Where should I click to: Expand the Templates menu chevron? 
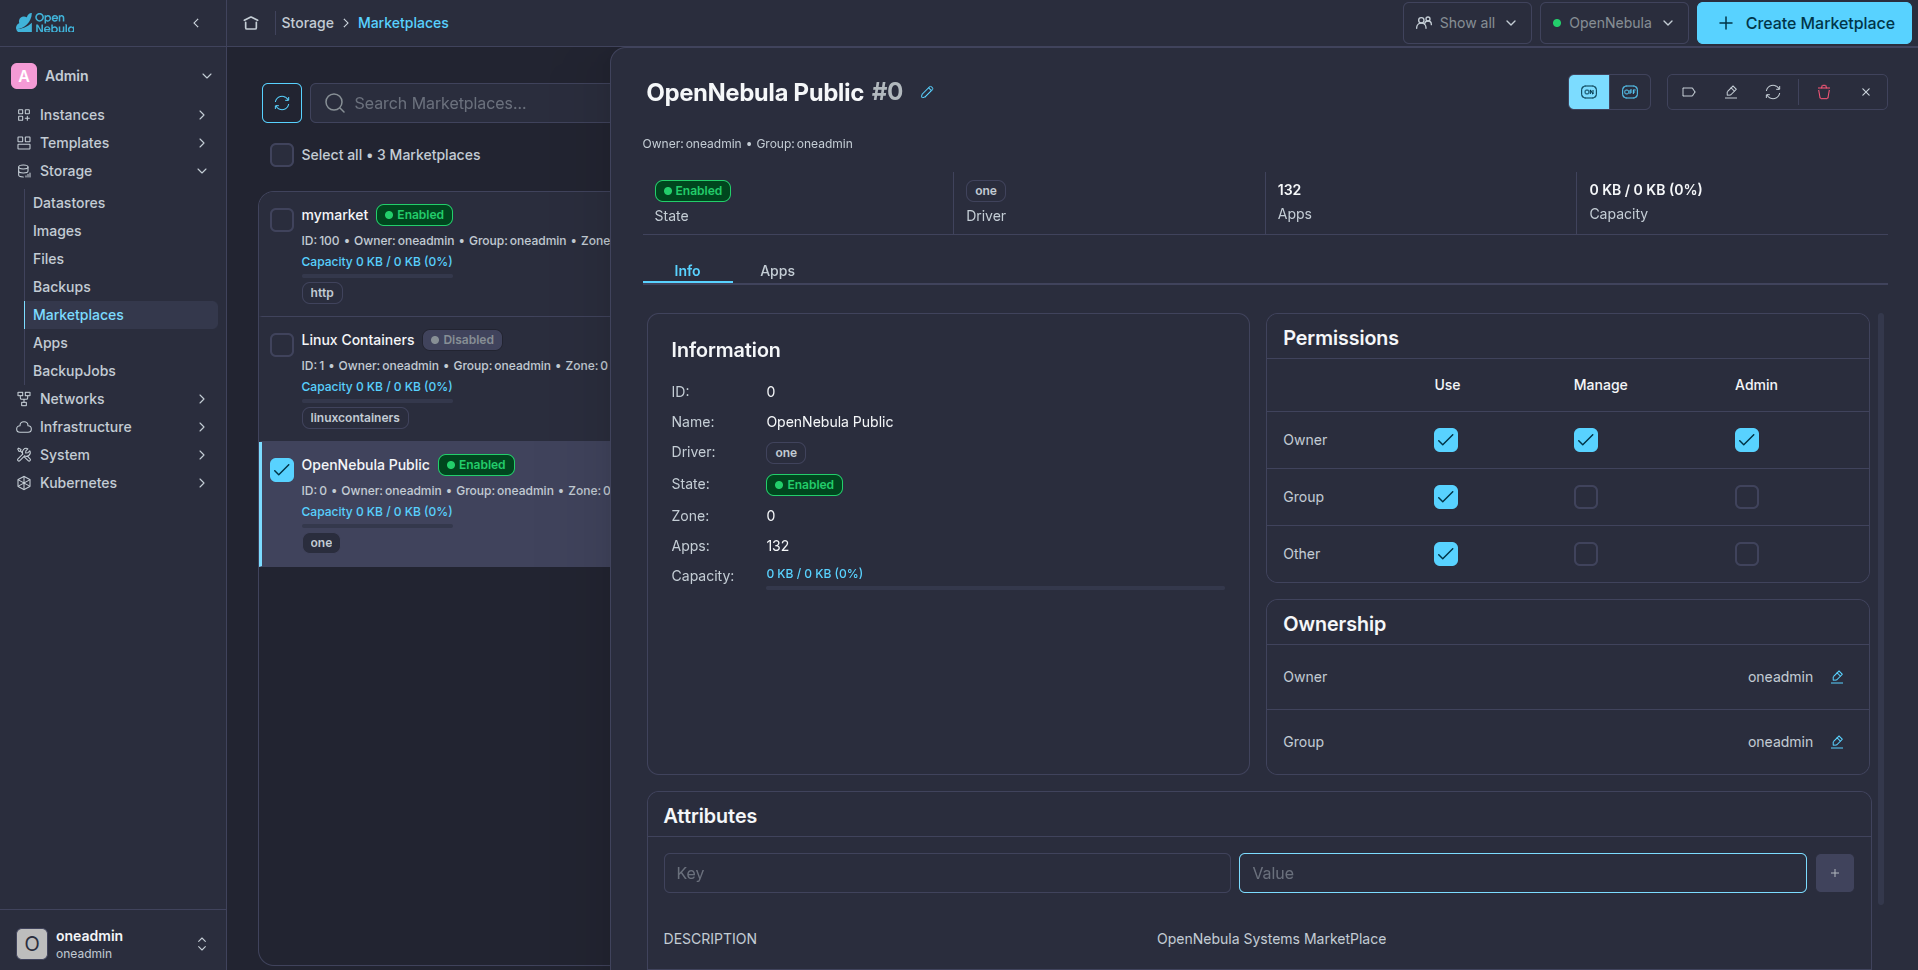pyautogui.click(x=202, y=143)
